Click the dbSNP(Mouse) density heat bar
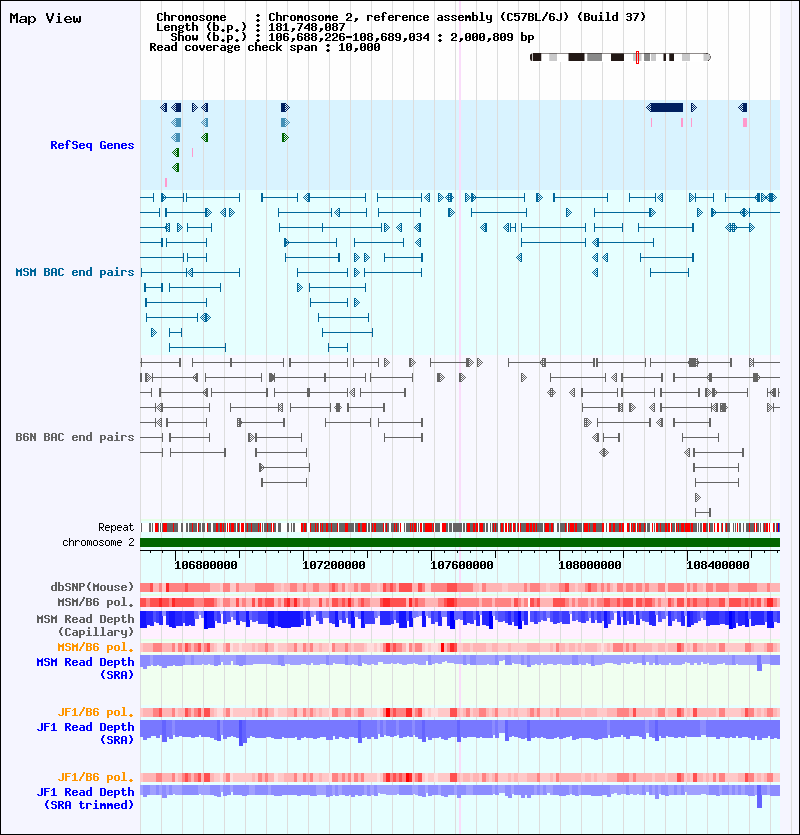The image size is (800, 835). [460, 587]
